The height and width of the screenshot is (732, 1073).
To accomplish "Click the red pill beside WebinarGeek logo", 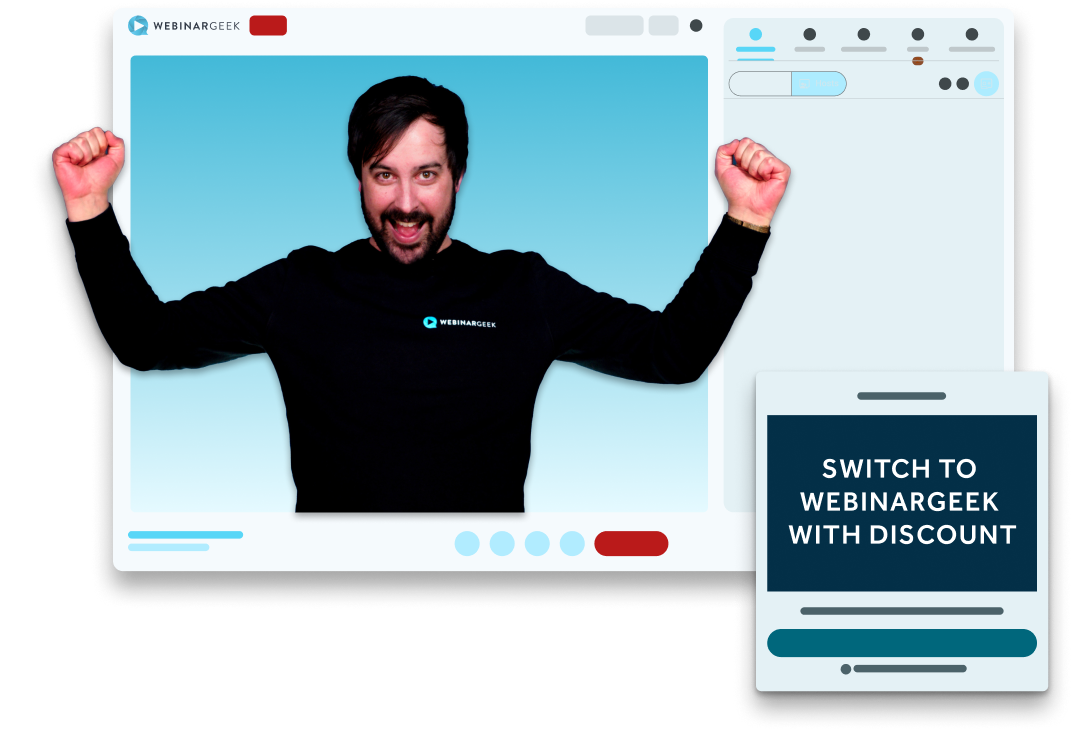I will pyautogui.click(x=268, y=25).
